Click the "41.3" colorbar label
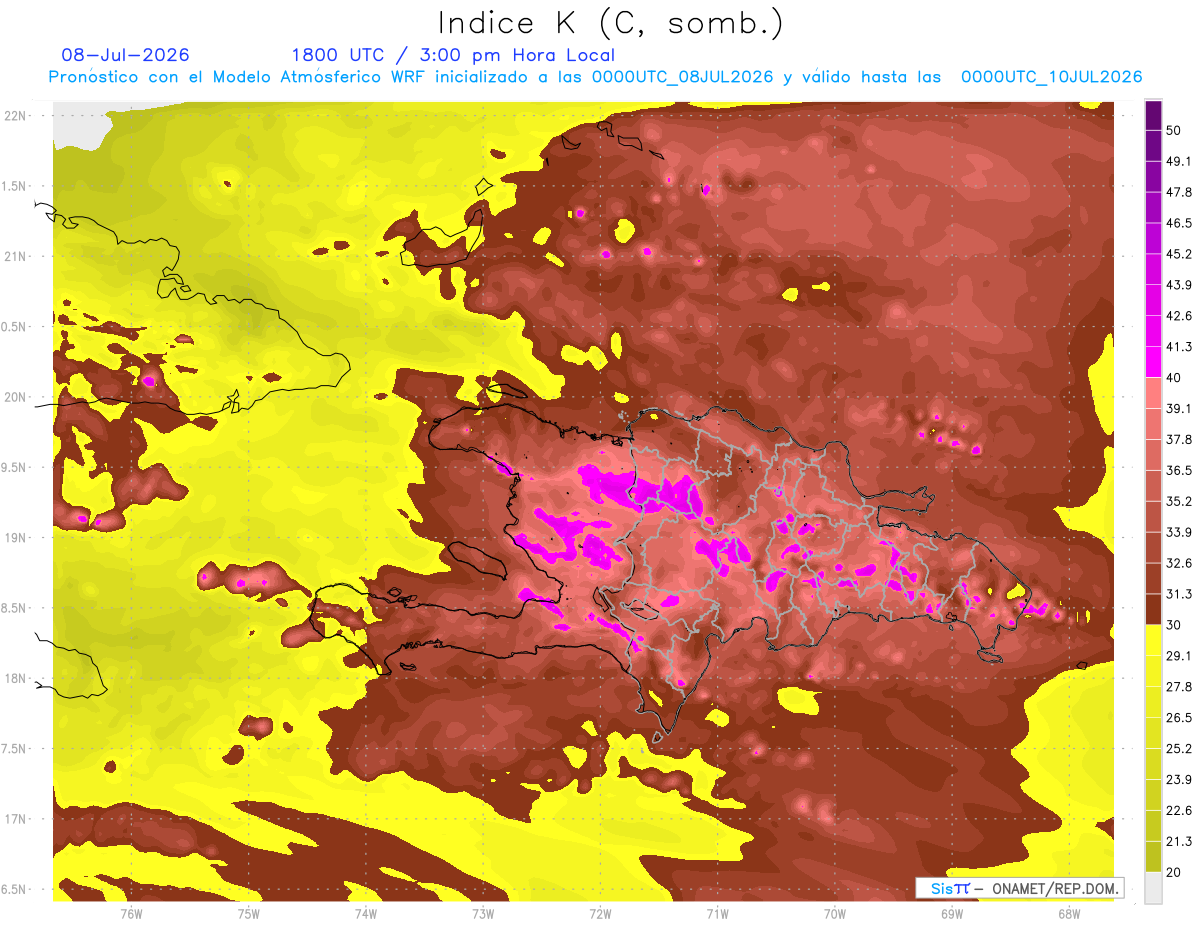The image size is (1200, 927). pos(1179,347)
